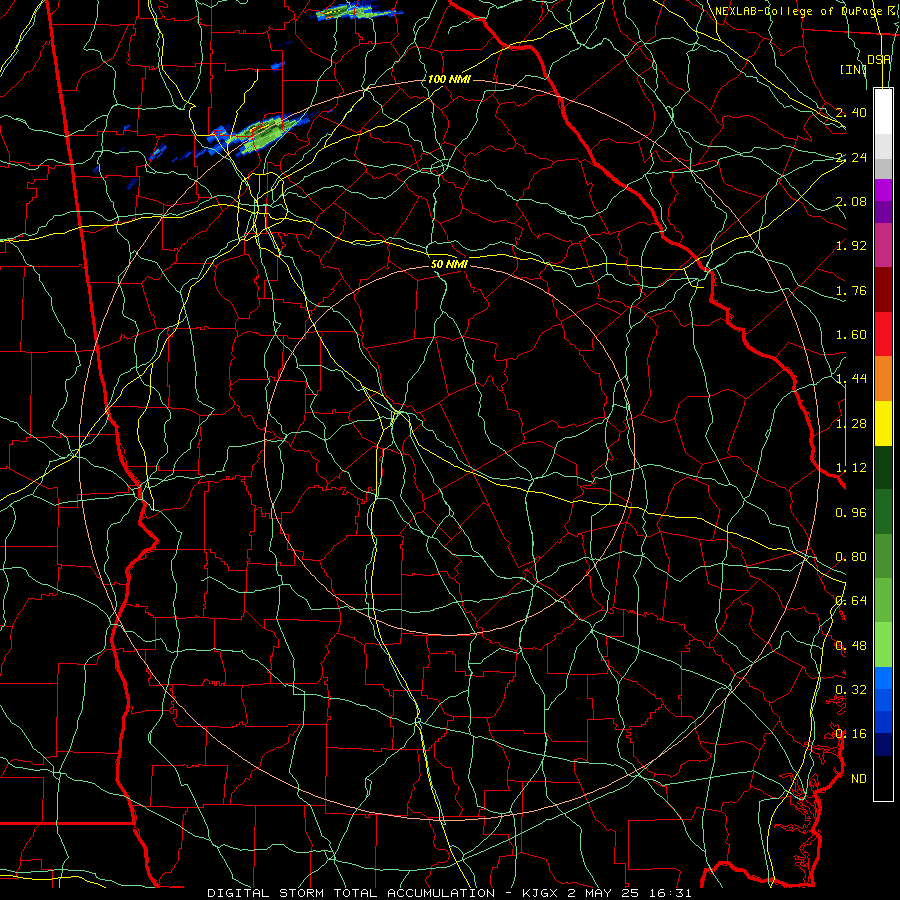Viewport: 900px width, 900px height.
Task: Pick the dark red legend swatch
Action: click(x=883, y=290)
